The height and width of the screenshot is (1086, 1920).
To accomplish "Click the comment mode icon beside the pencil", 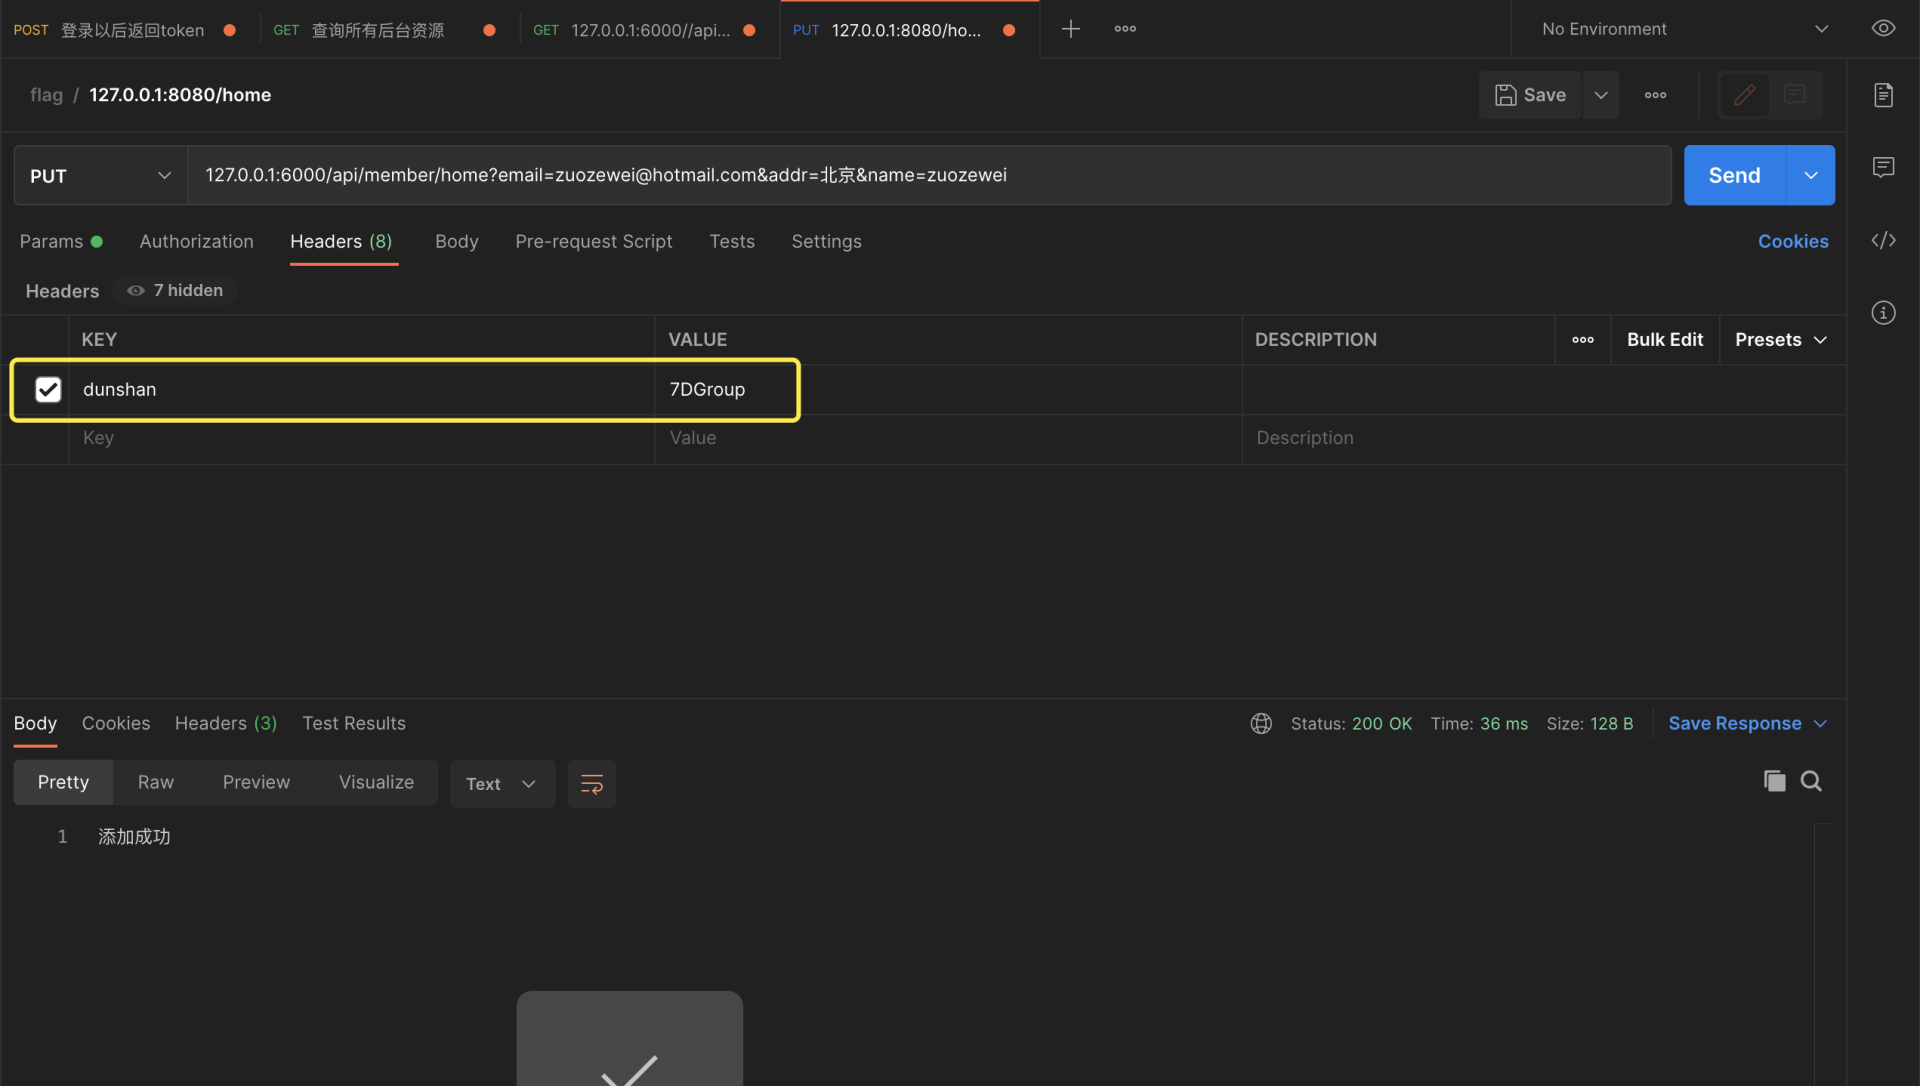I will pyautogui.click(x=1795, y=95).
